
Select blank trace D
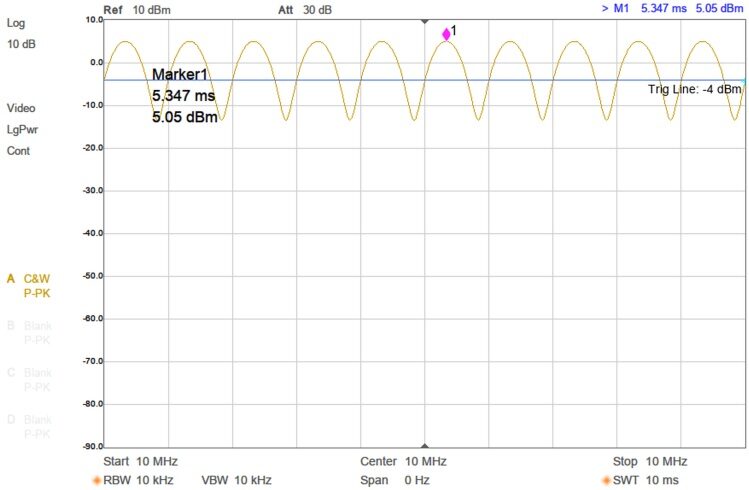(30, 426)
